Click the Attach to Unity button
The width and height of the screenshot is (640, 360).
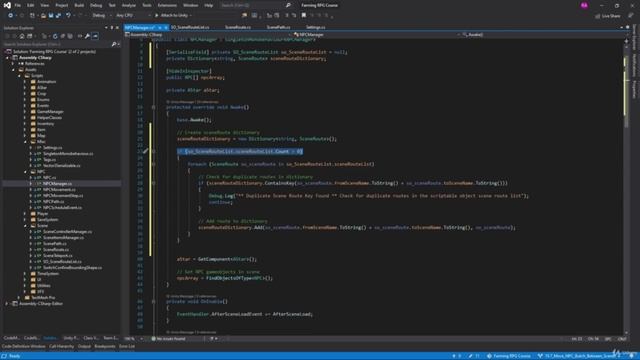[x=172, y=16]
